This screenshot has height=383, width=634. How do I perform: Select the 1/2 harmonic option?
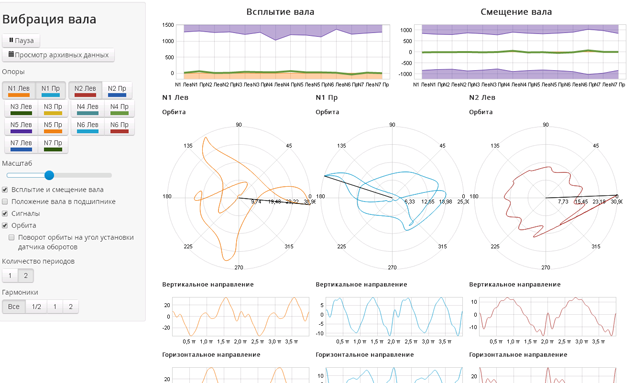click(x=36, y=307)
